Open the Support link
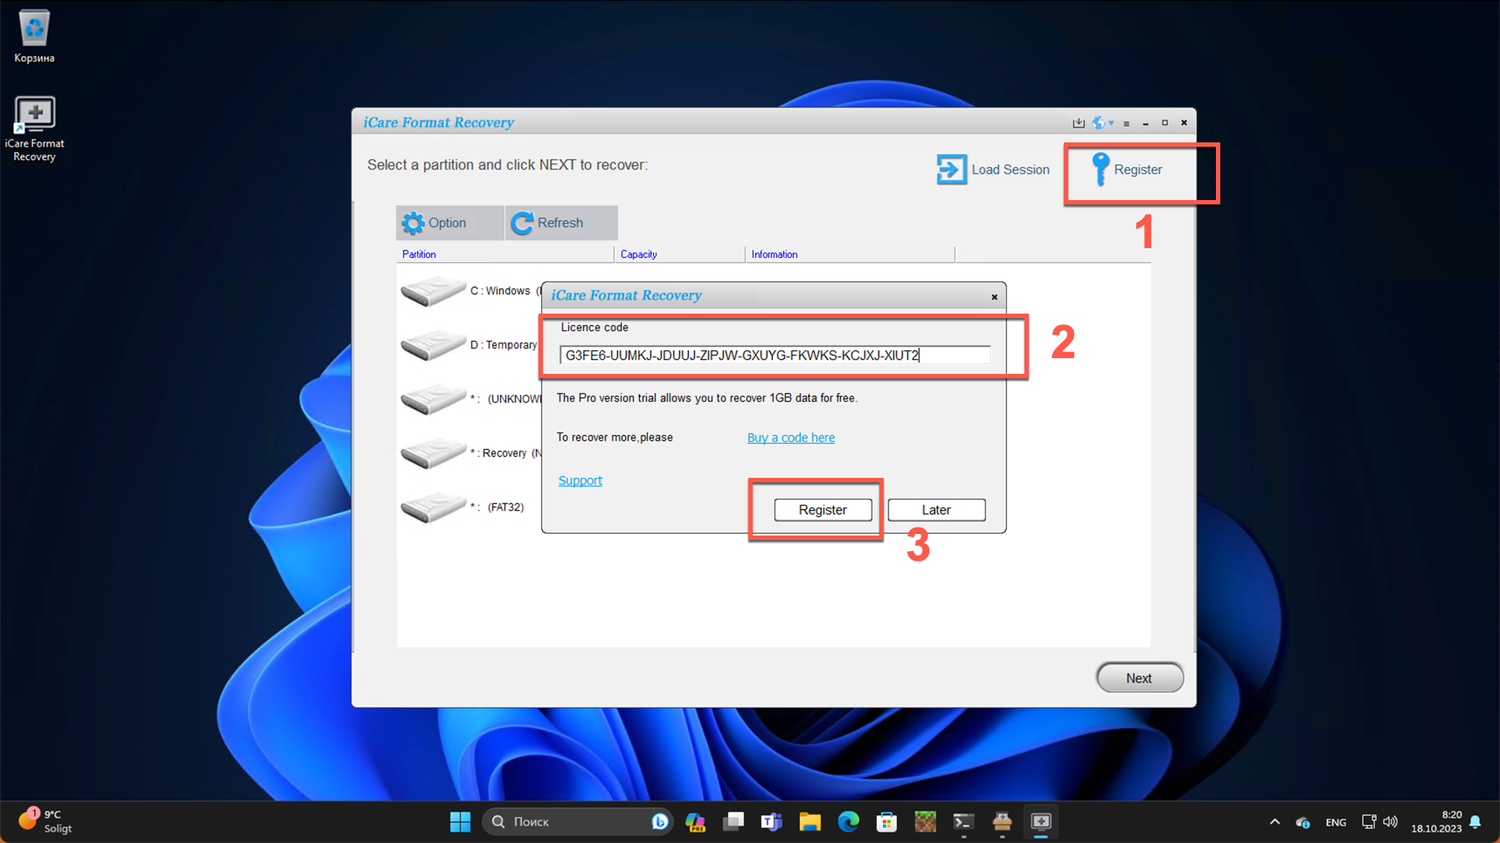Viewport: 1500px width, 843px height. tap(580, 481)
